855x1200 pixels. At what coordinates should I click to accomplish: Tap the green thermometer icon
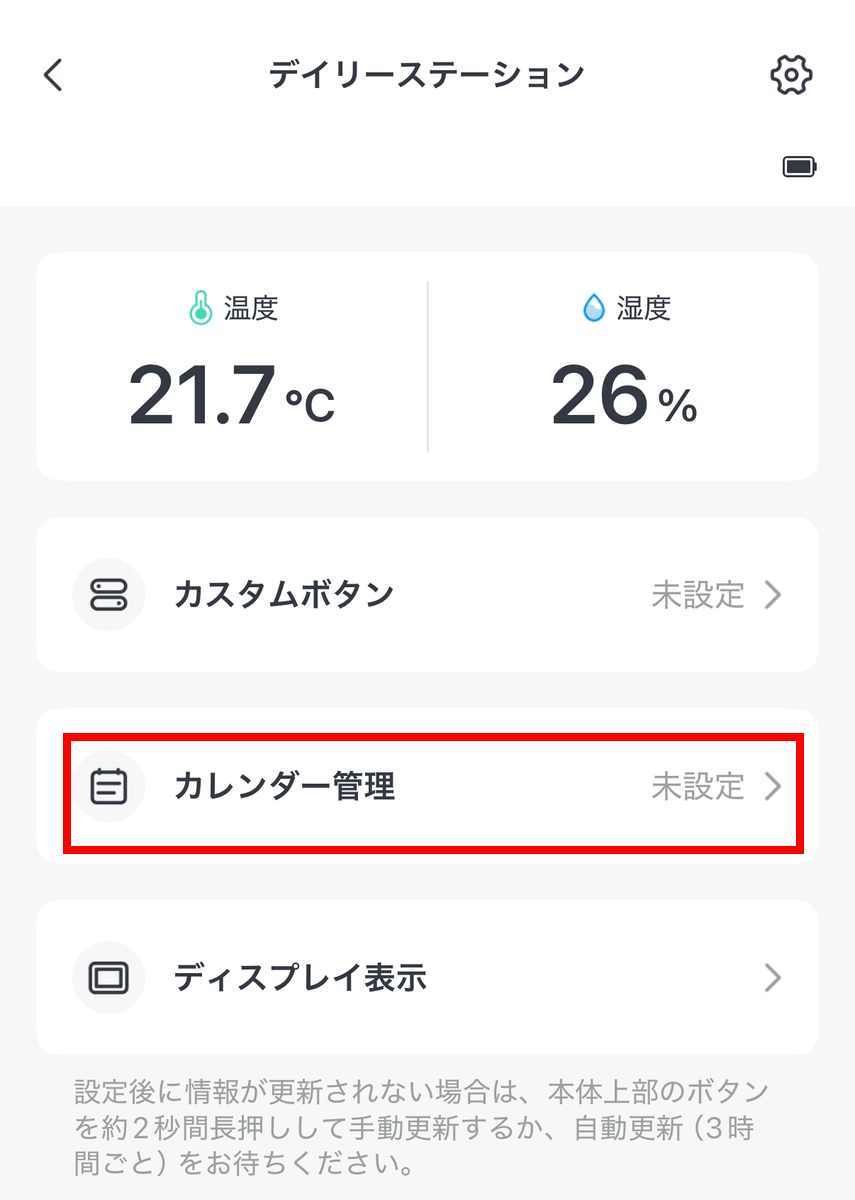point(201,309)
